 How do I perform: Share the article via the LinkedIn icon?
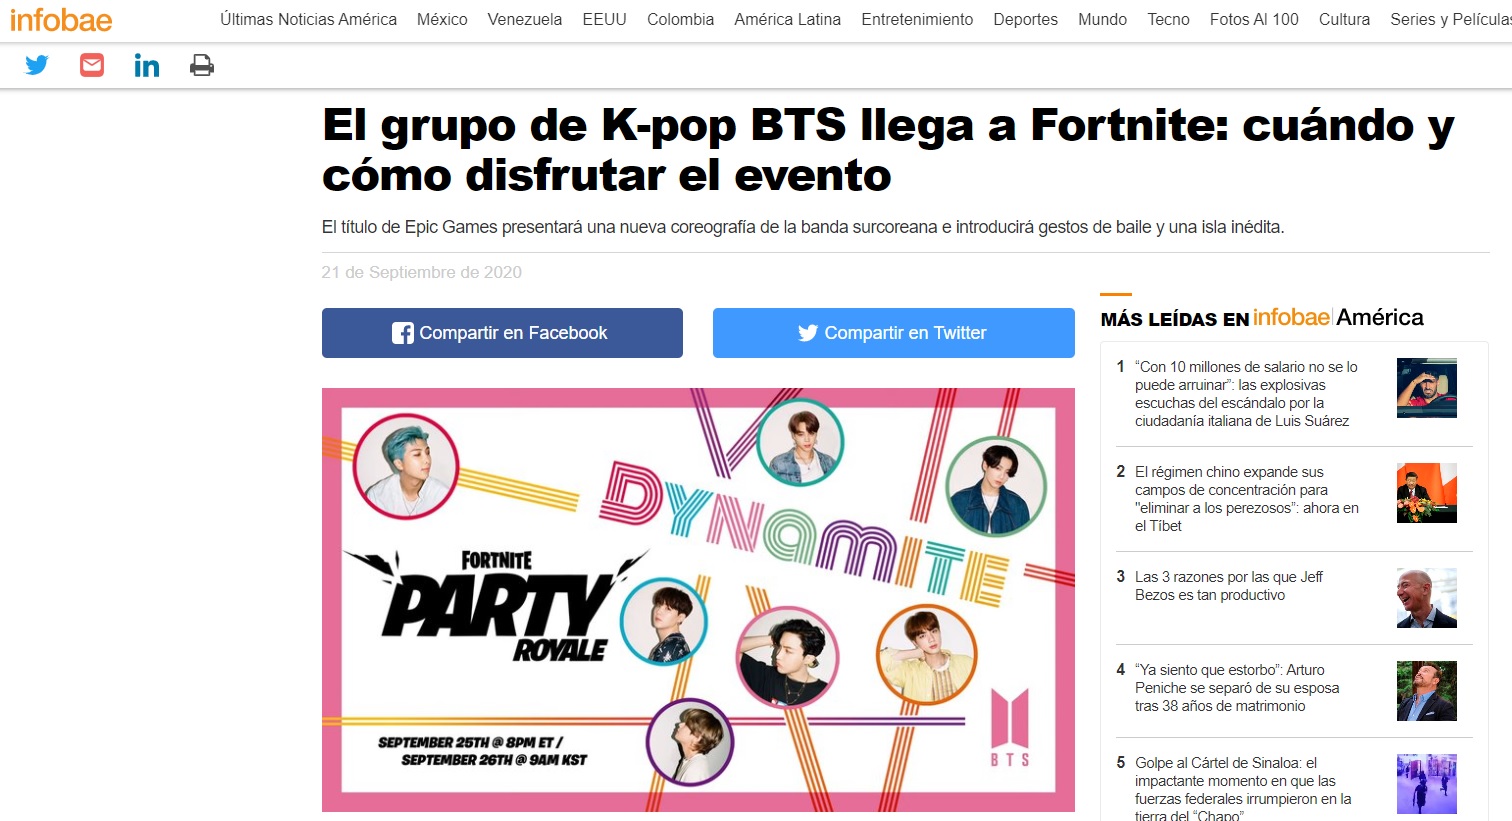pyautogui.click(x=147, y=66)
